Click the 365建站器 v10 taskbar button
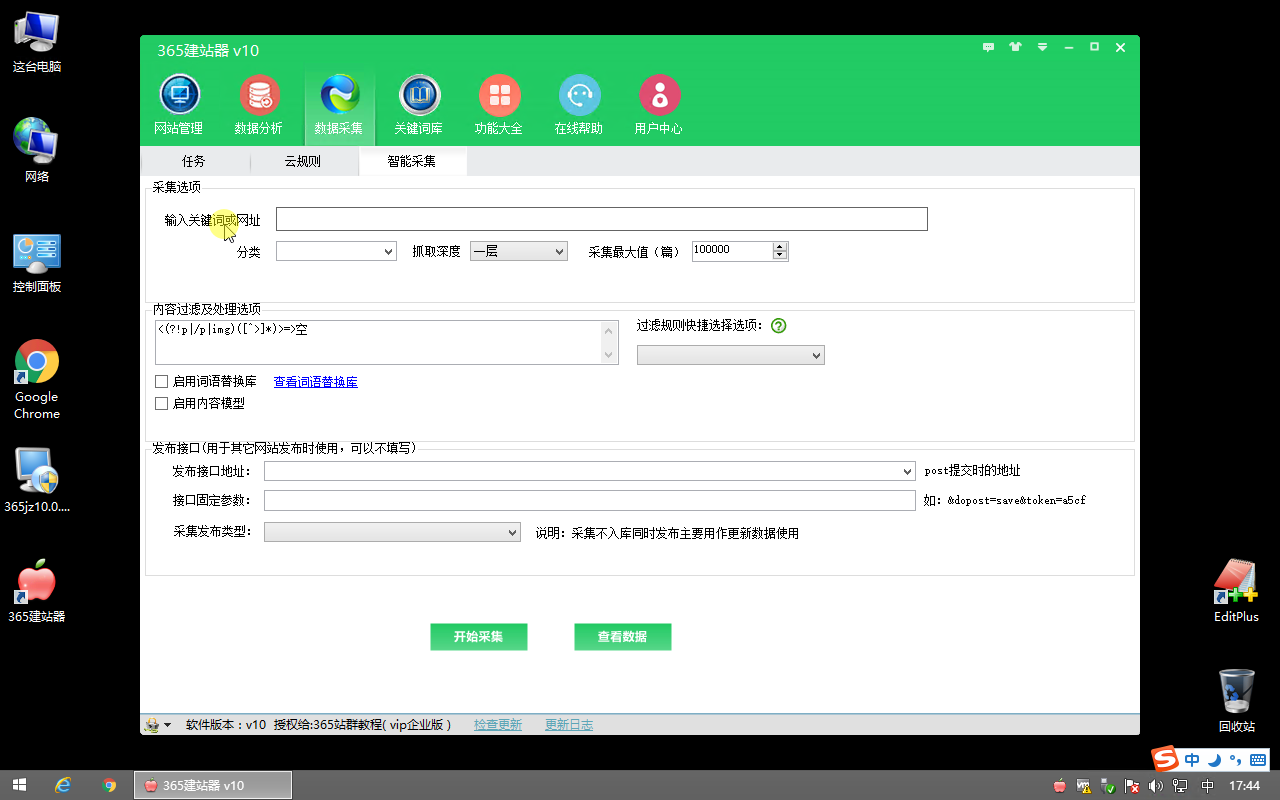Screen dimensions: 1280x800 pos(212,785)
